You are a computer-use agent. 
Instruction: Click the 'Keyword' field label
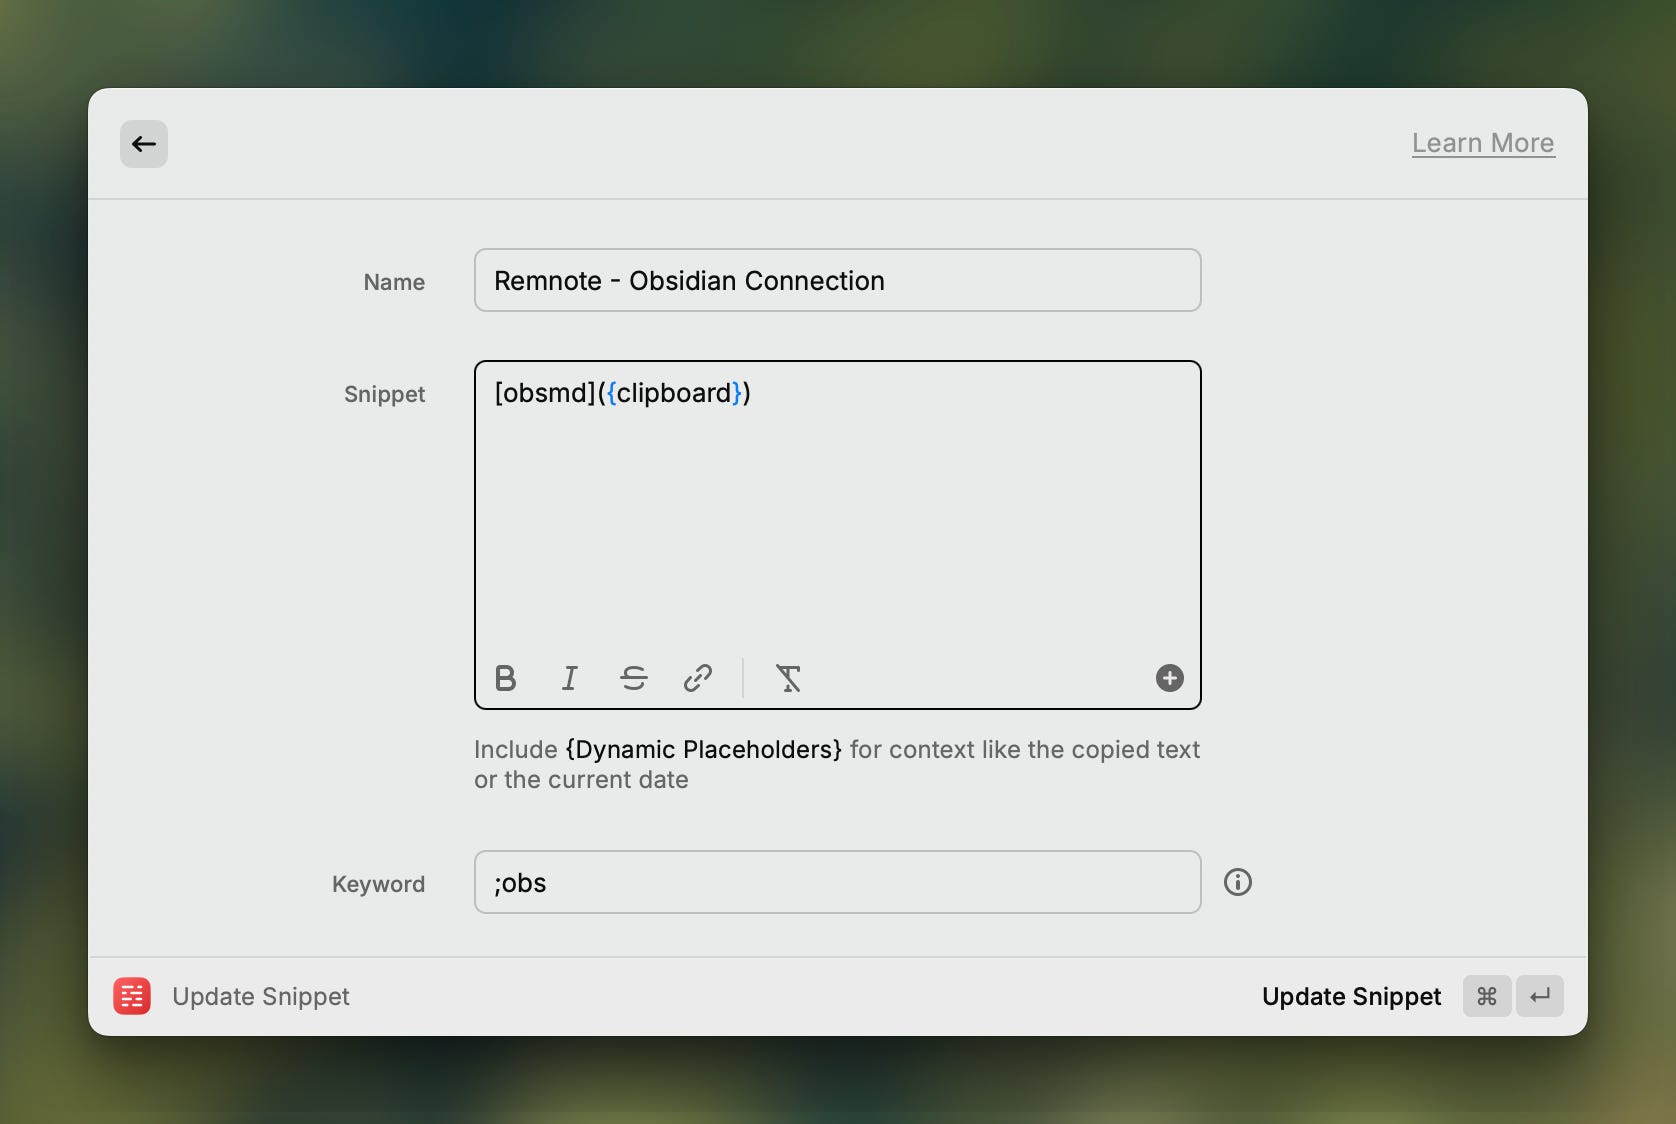pos(378,884)
